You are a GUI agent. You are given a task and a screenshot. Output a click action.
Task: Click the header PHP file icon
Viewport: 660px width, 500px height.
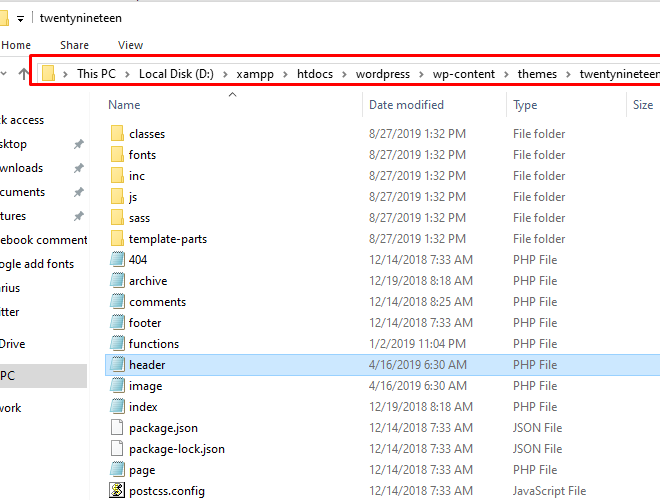point(117,364)
